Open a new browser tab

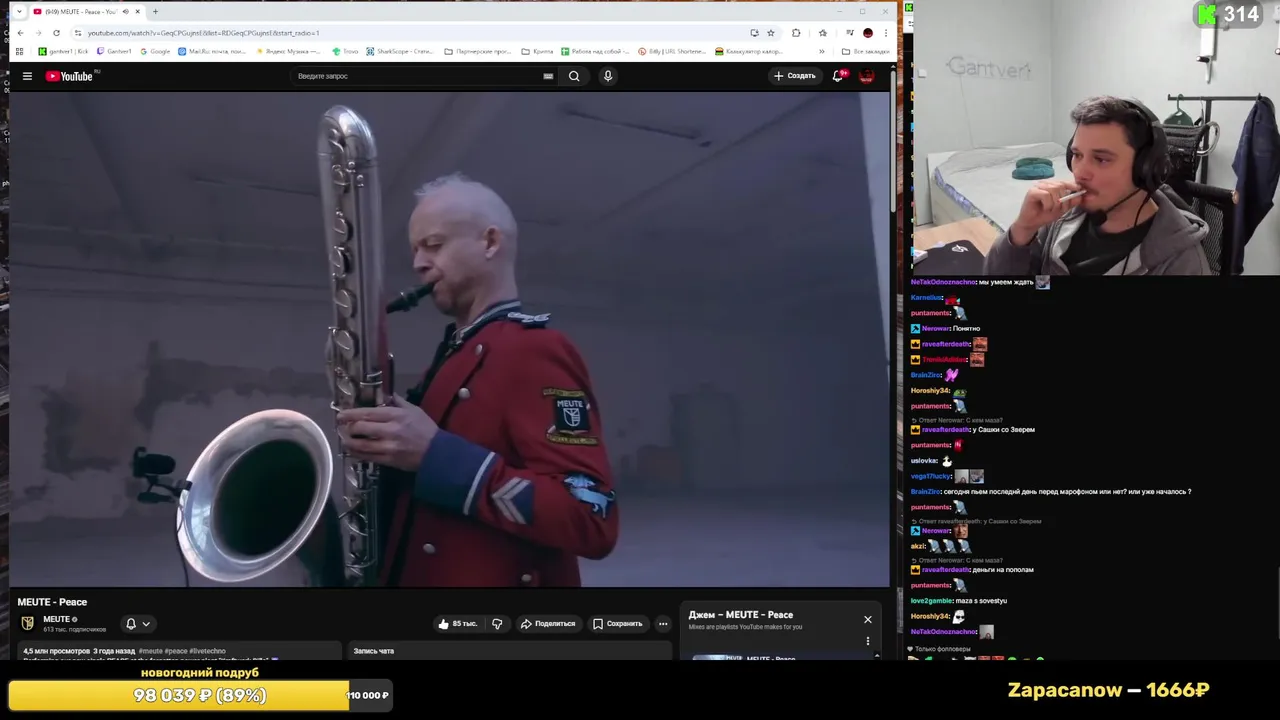click(x=155, y=12)
